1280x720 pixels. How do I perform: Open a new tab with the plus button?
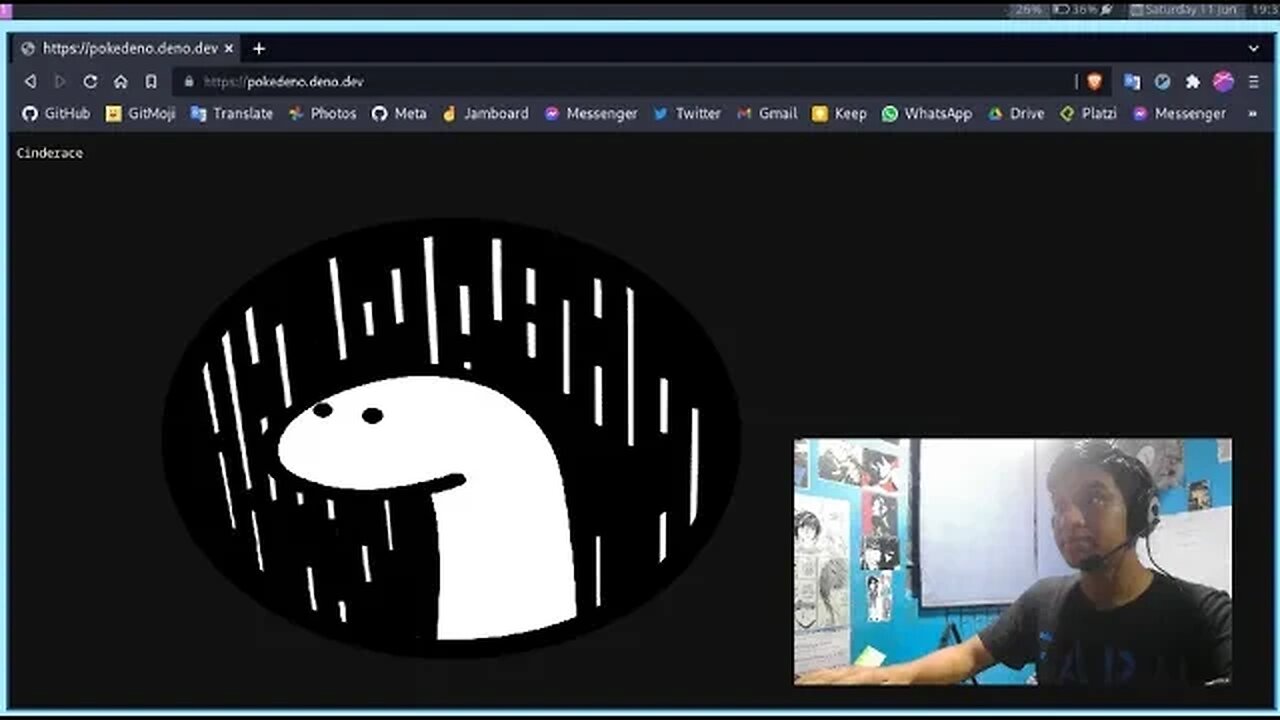(258, 48)
